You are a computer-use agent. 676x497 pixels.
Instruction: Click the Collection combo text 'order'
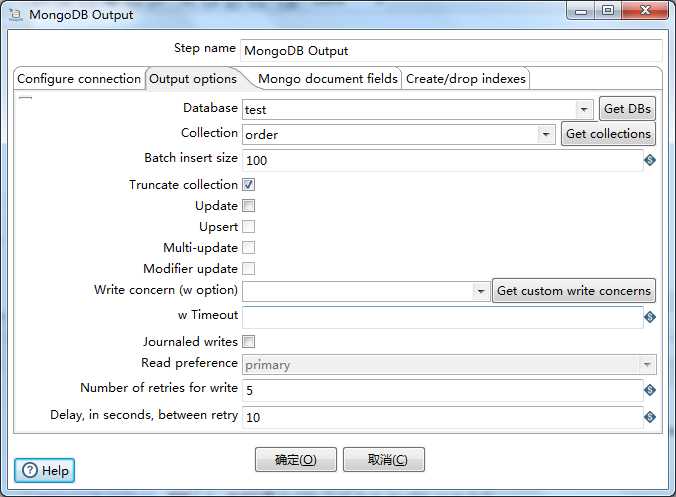(262, 135)
